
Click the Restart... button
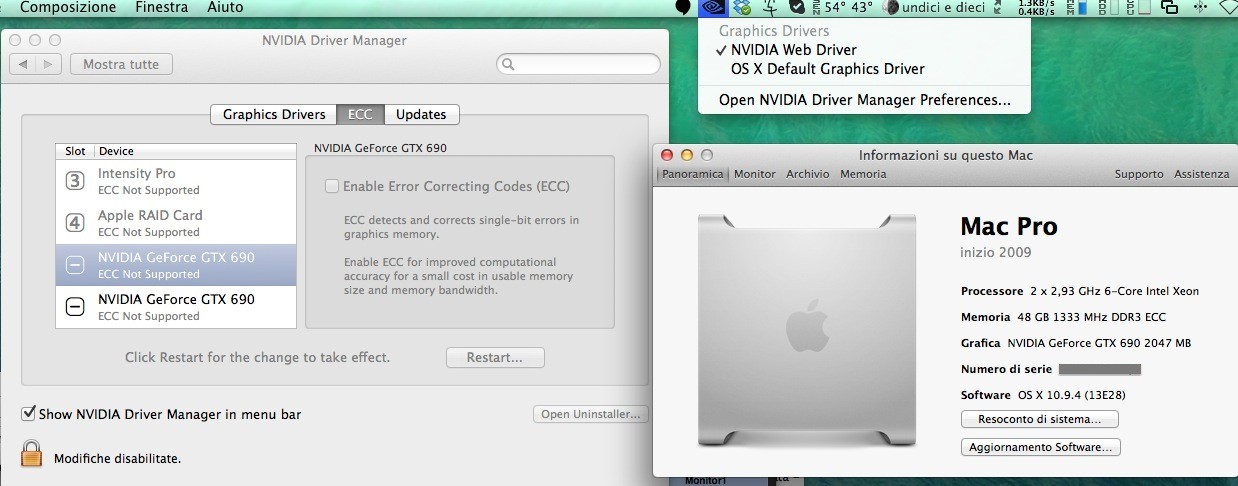pyautogui.click(x=495, y=357)
